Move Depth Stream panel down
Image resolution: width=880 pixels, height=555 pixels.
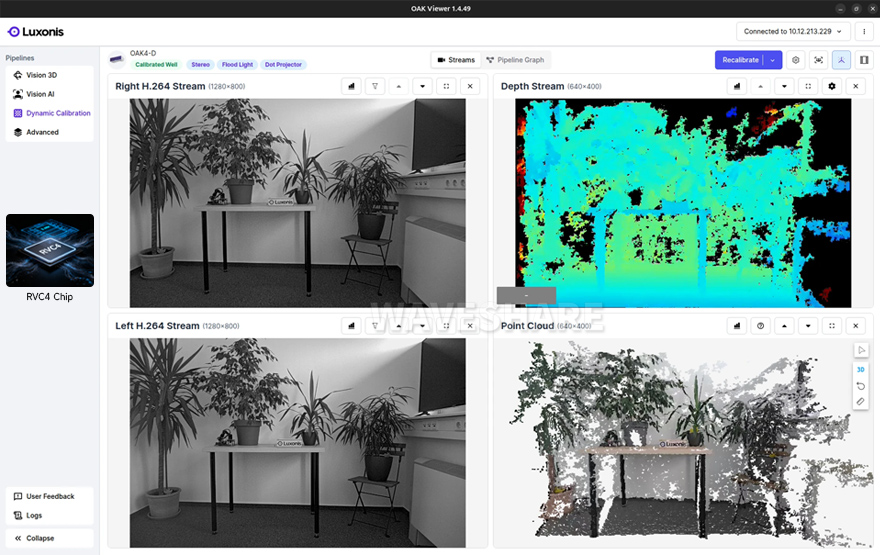pyautogui.click(x=784, y=86)
